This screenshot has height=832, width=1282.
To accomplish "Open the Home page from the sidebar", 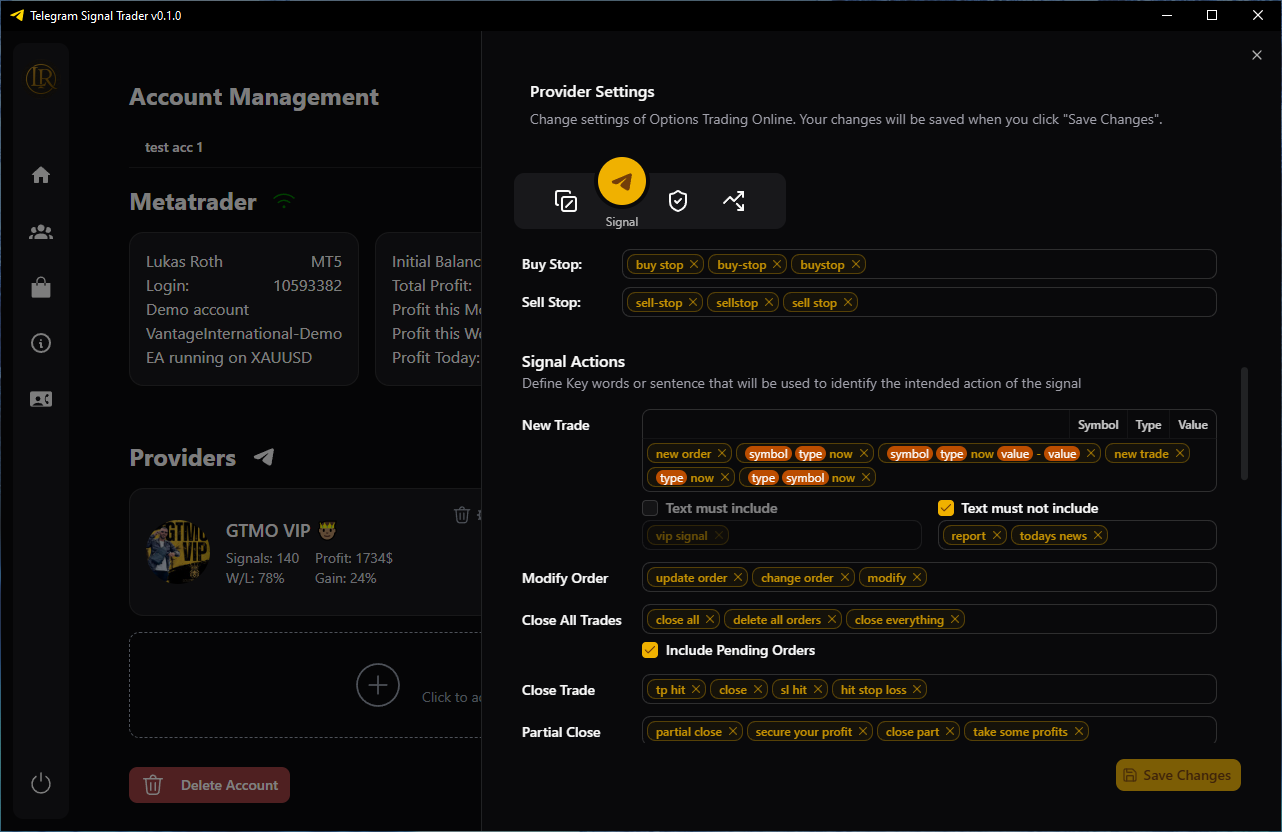I will click(x=41, y=175).
